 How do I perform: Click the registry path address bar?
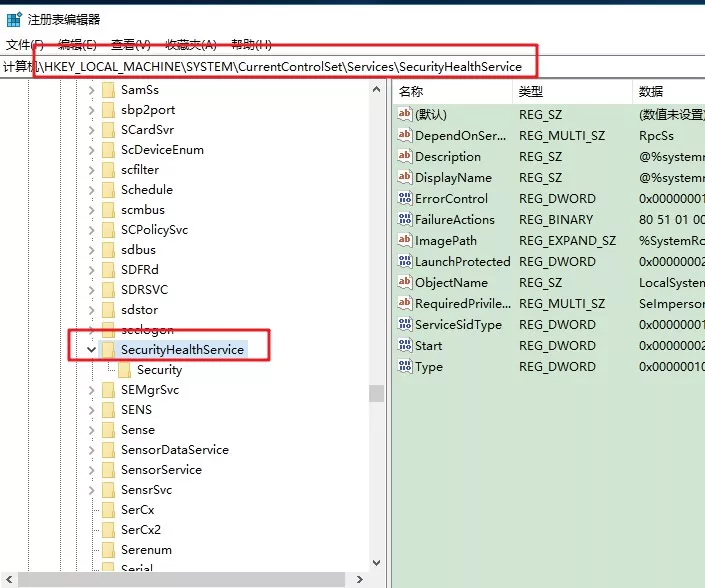click(x=352, y=67)
